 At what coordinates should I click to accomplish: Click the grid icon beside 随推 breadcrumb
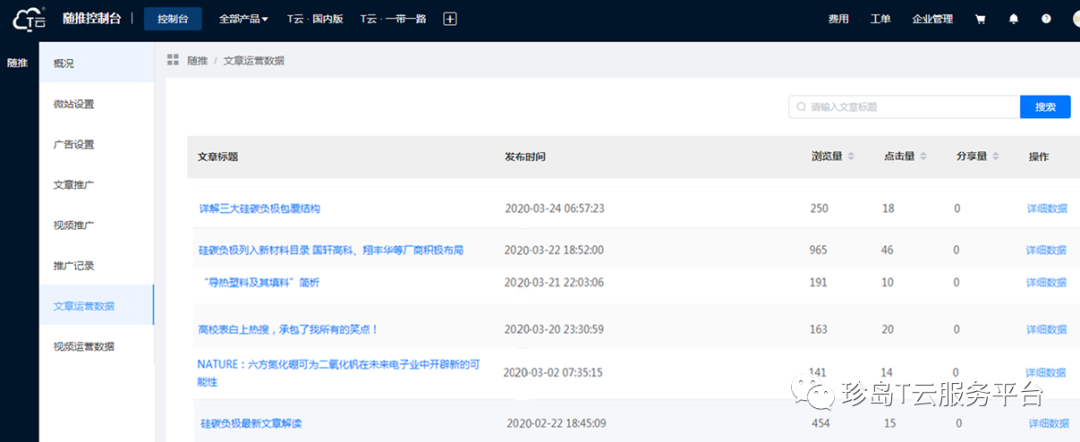click(173, 61)
